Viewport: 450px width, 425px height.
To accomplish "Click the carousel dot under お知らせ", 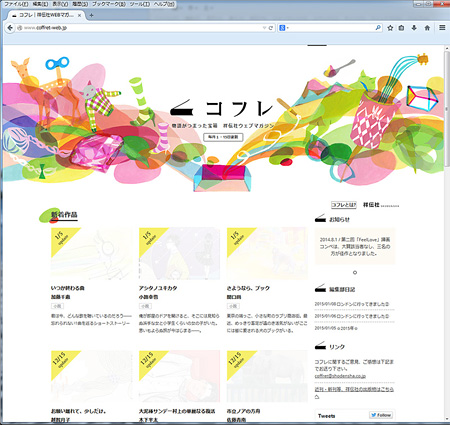I will pyautogui.click(x=355, y=272).
